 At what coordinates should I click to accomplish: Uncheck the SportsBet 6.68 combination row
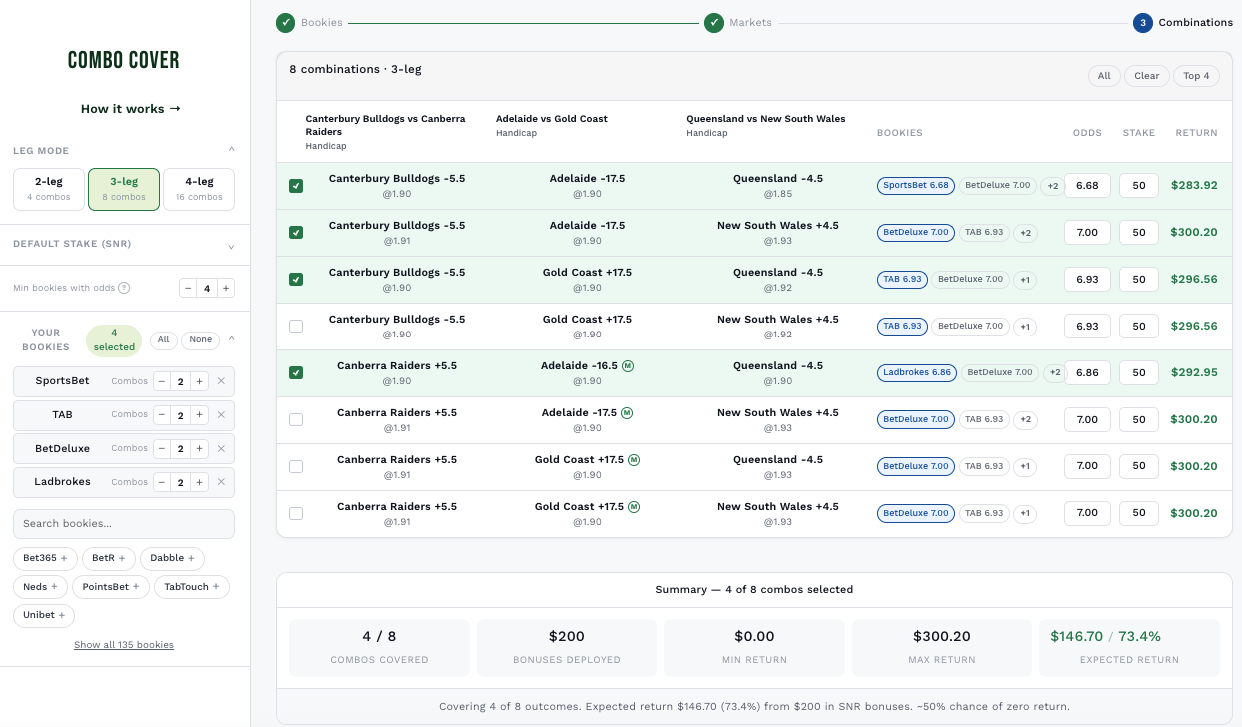click(x=296, y=186)
